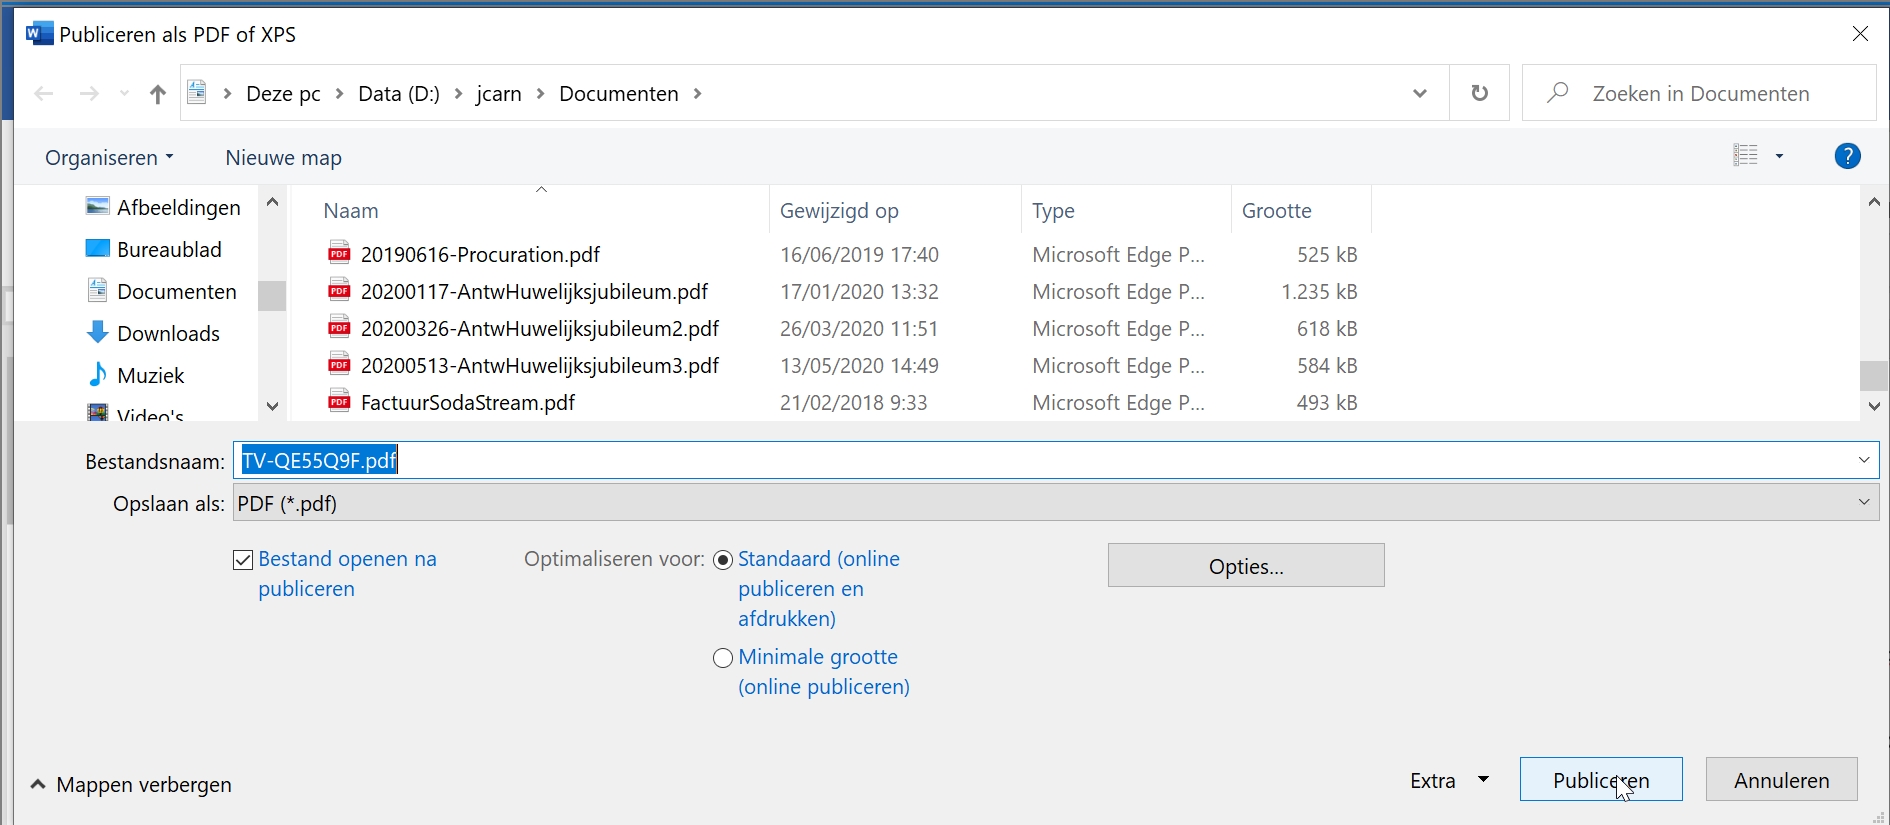Screen dimensions: 1890x825
Task: Click Nieuwe map in toolbar
Action: pos(283,158)
